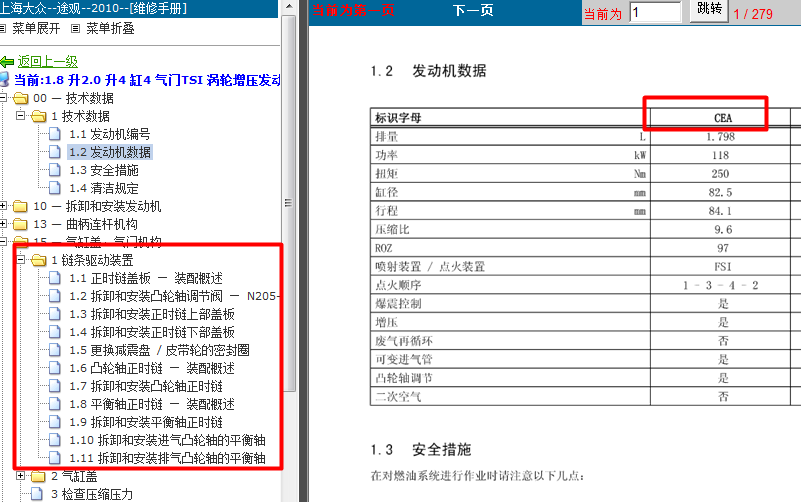801x502 pixels.
Task: Open 1.3 拆卸和安装正时链上部盖板
Action: click(x=152, y=314)
